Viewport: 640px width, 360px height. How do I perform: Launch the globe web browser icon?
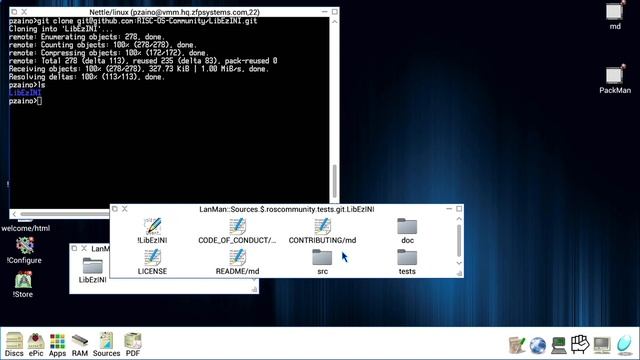pos(538,345)
